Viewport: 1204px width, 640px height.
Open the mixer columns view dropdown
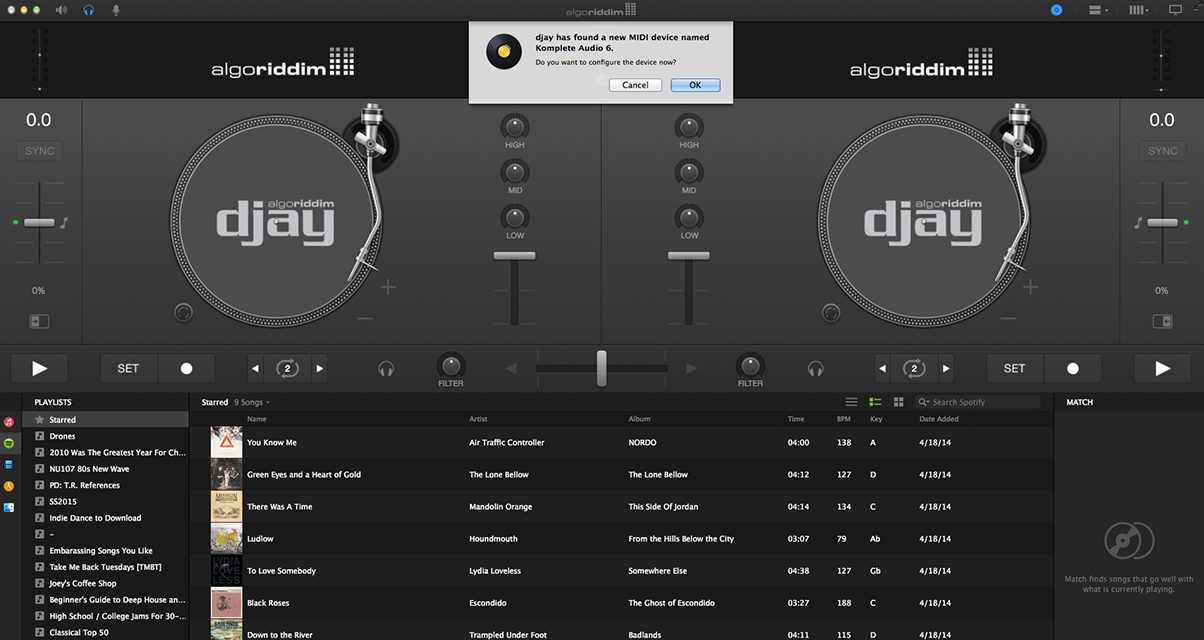[x=1139, y=9]
